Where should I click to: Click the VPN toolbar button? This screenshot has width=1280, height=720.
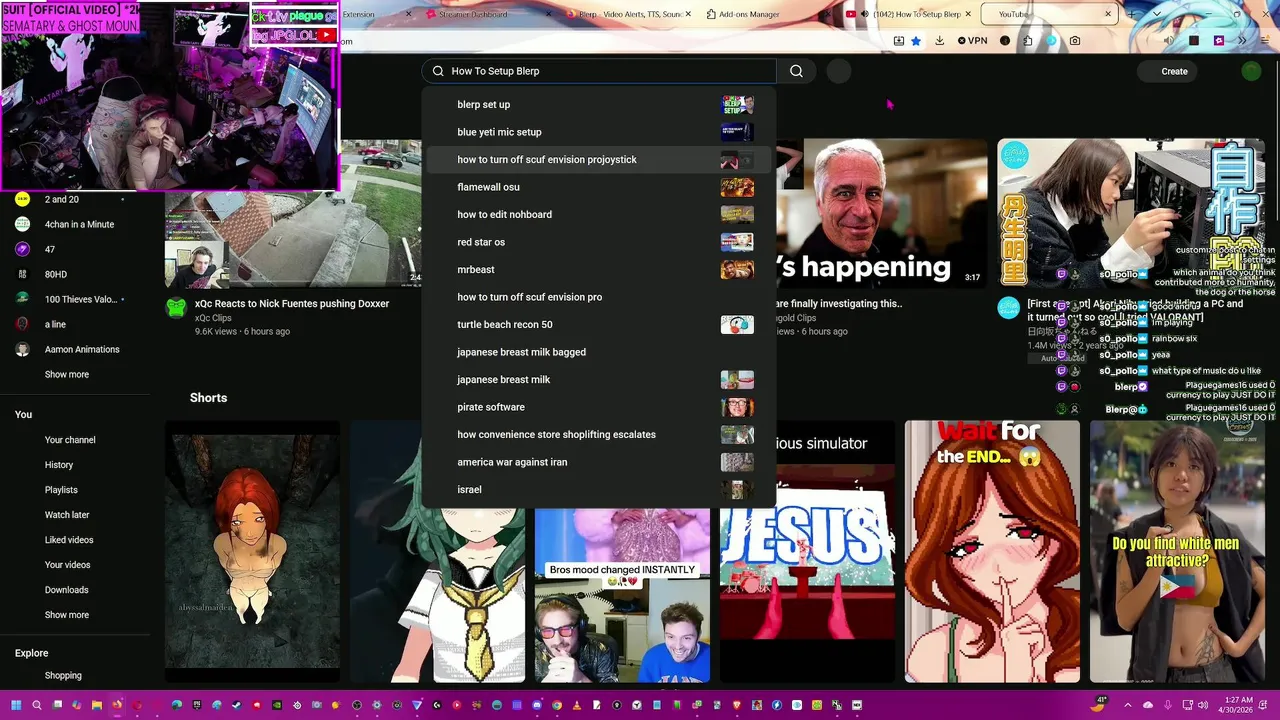click(x=972, y=41)
